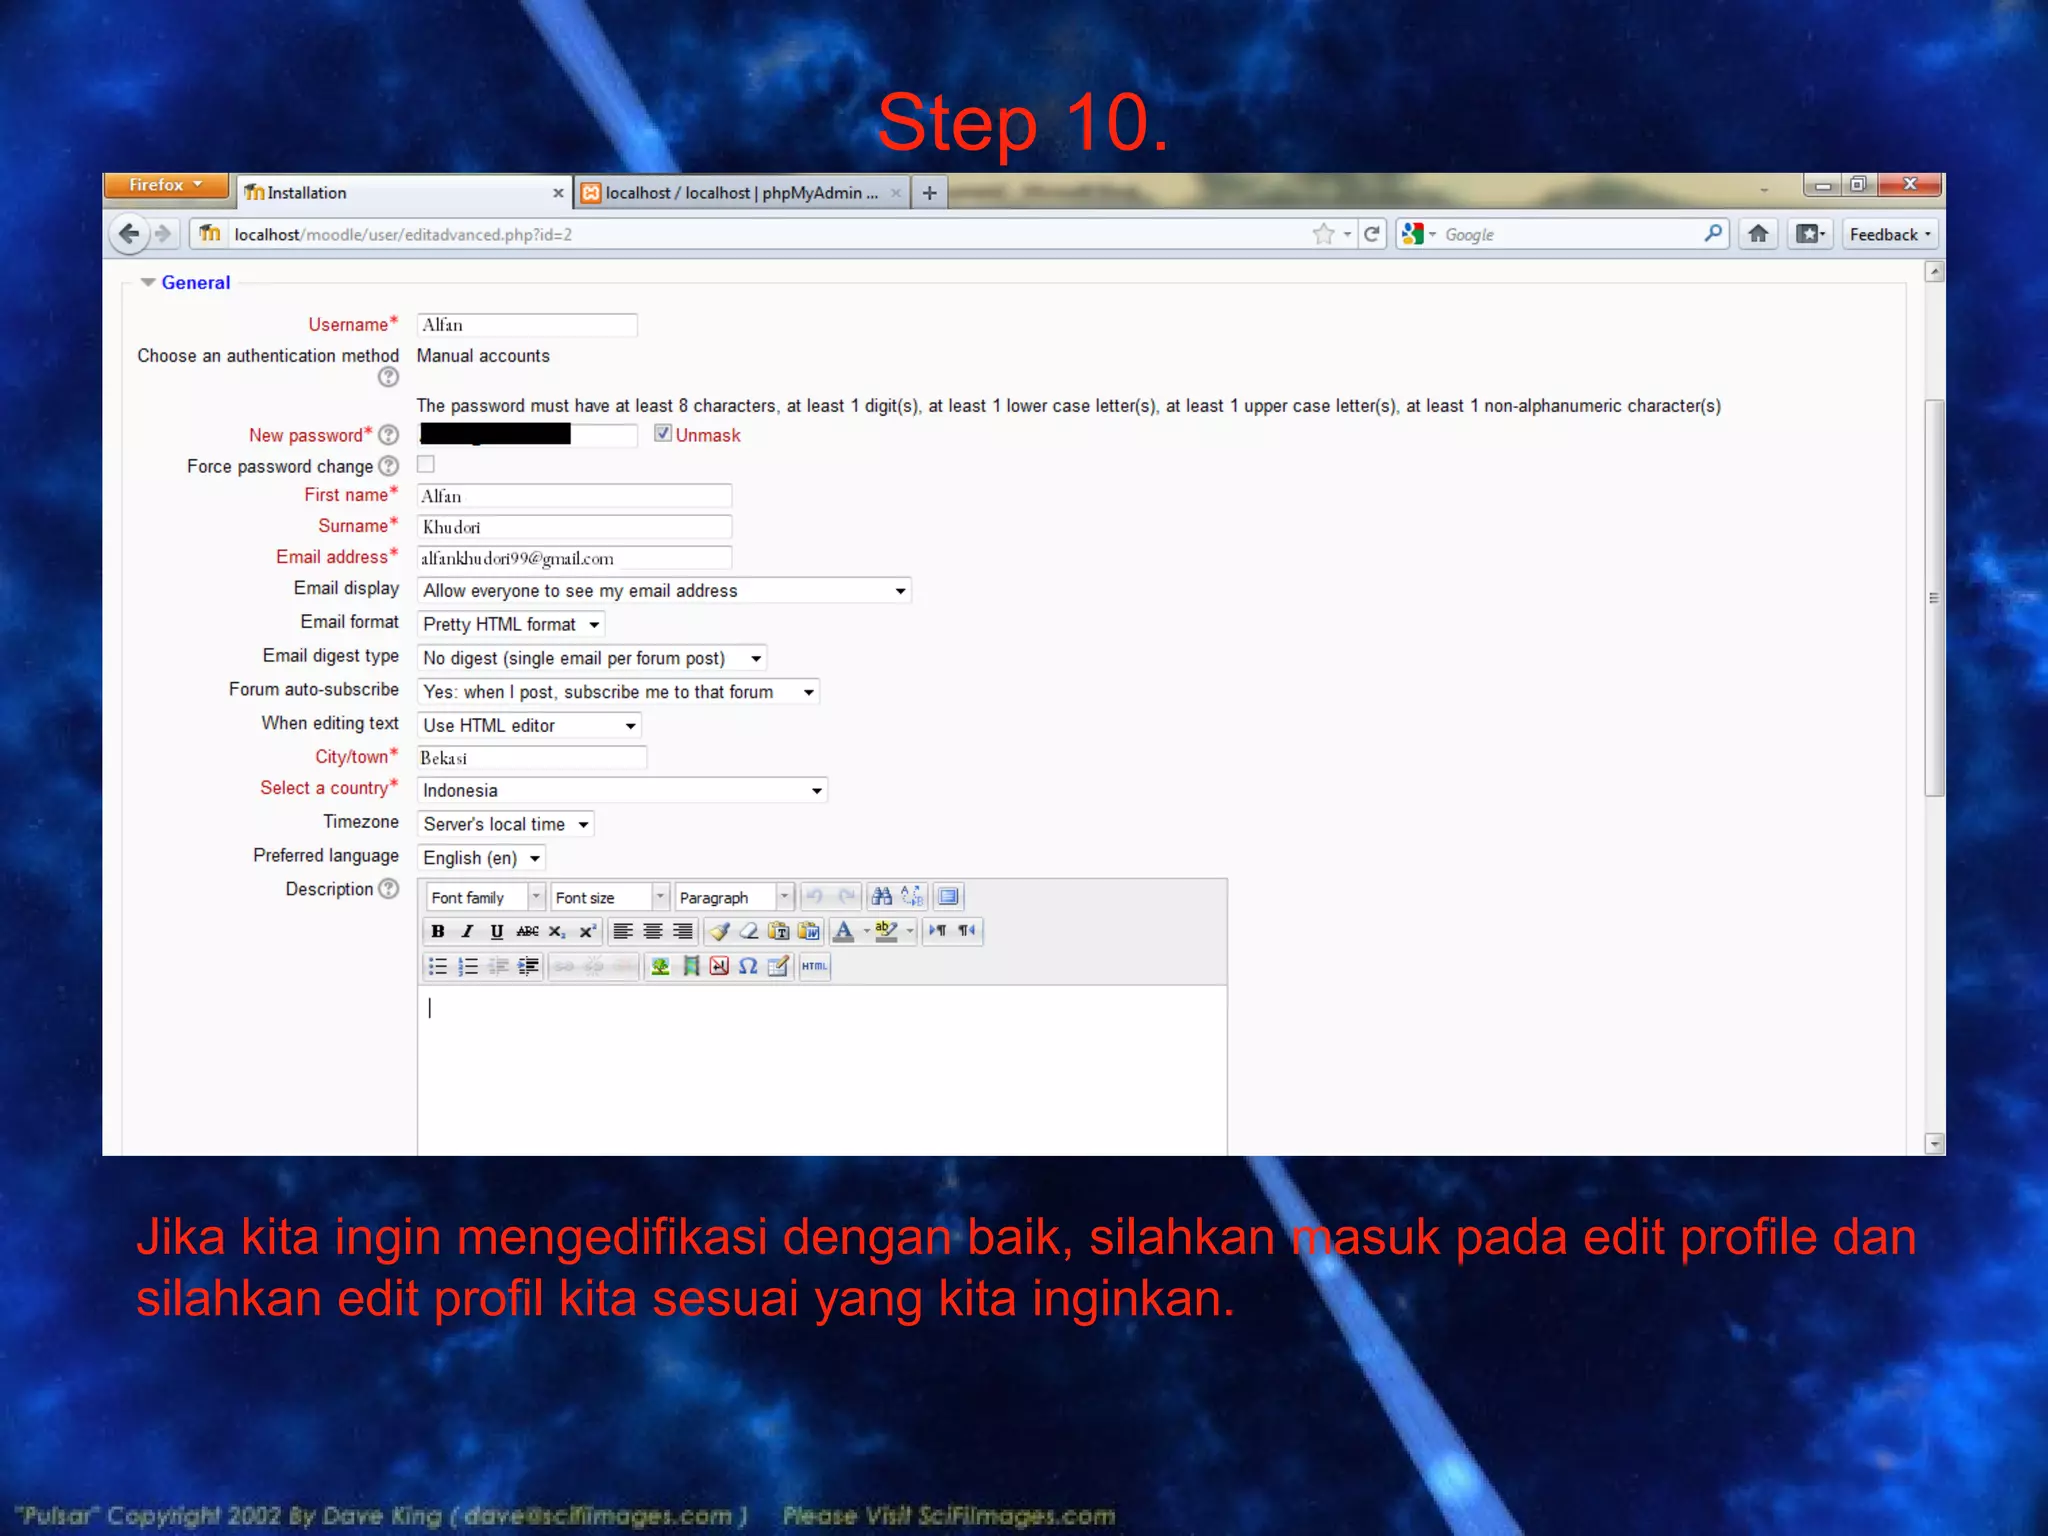Center align description text
2048x1536 pixels.
pyautogui.click(x=653, y=931)
